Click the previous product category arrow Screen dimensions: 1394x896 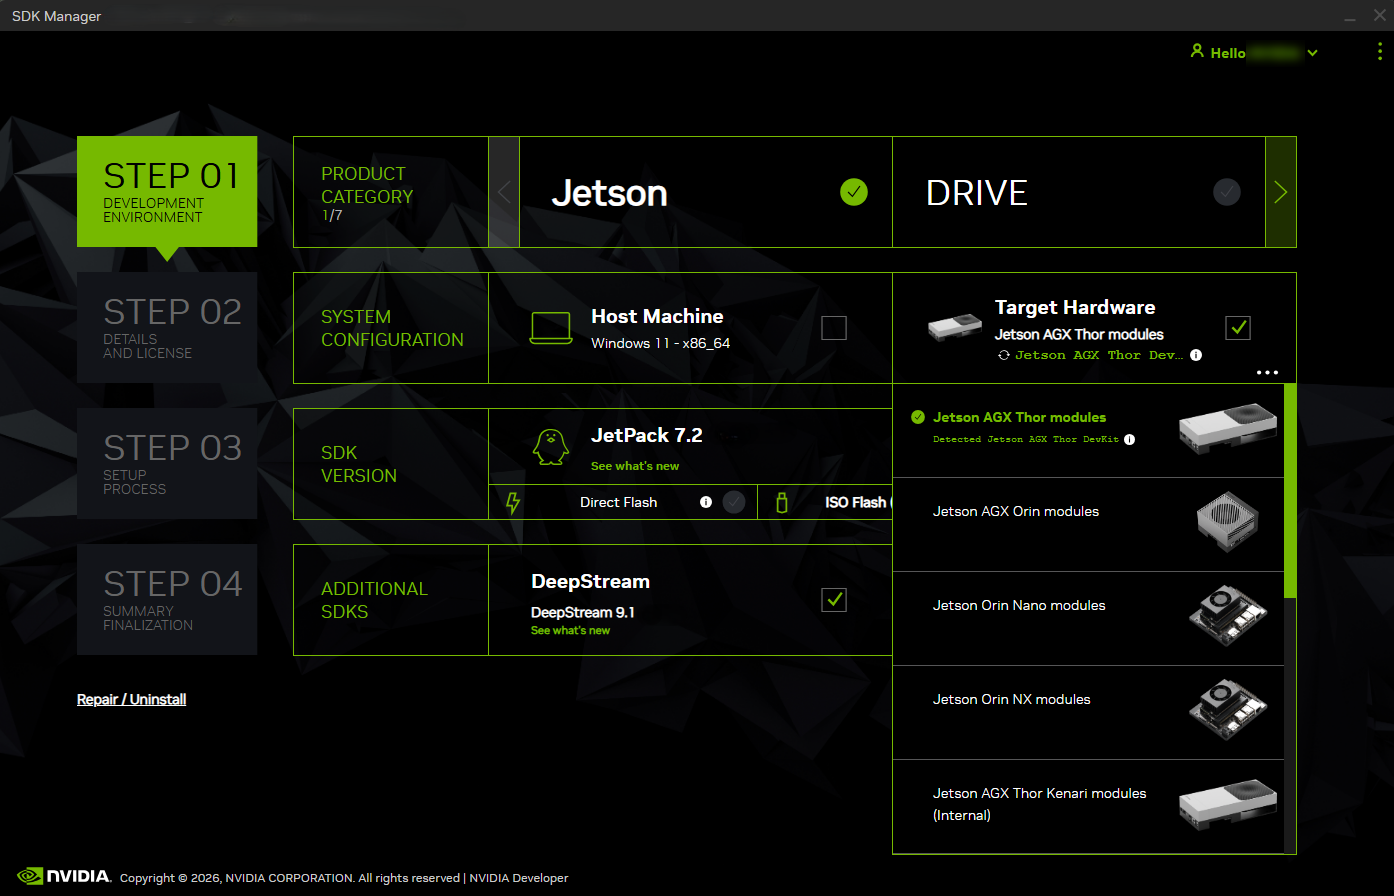(x=504, y=192)
